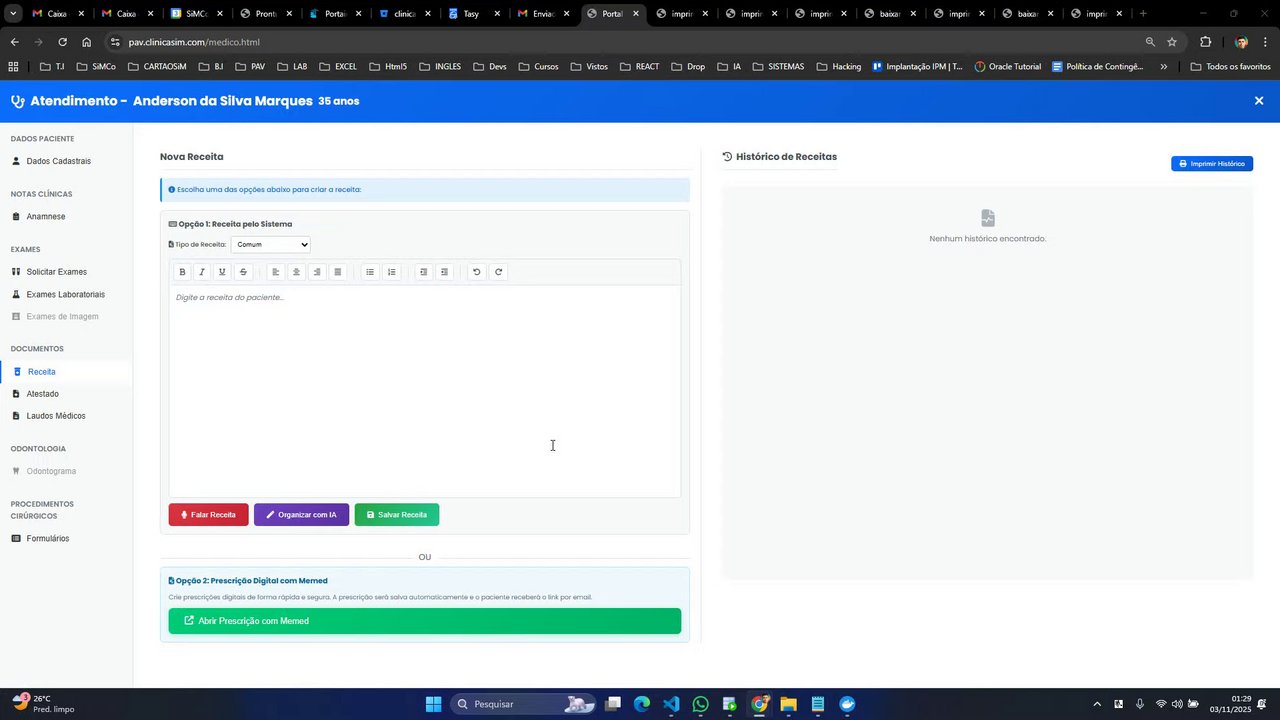
Task: Switch to the SiMCo browser tab
Action: pos(196,14)
